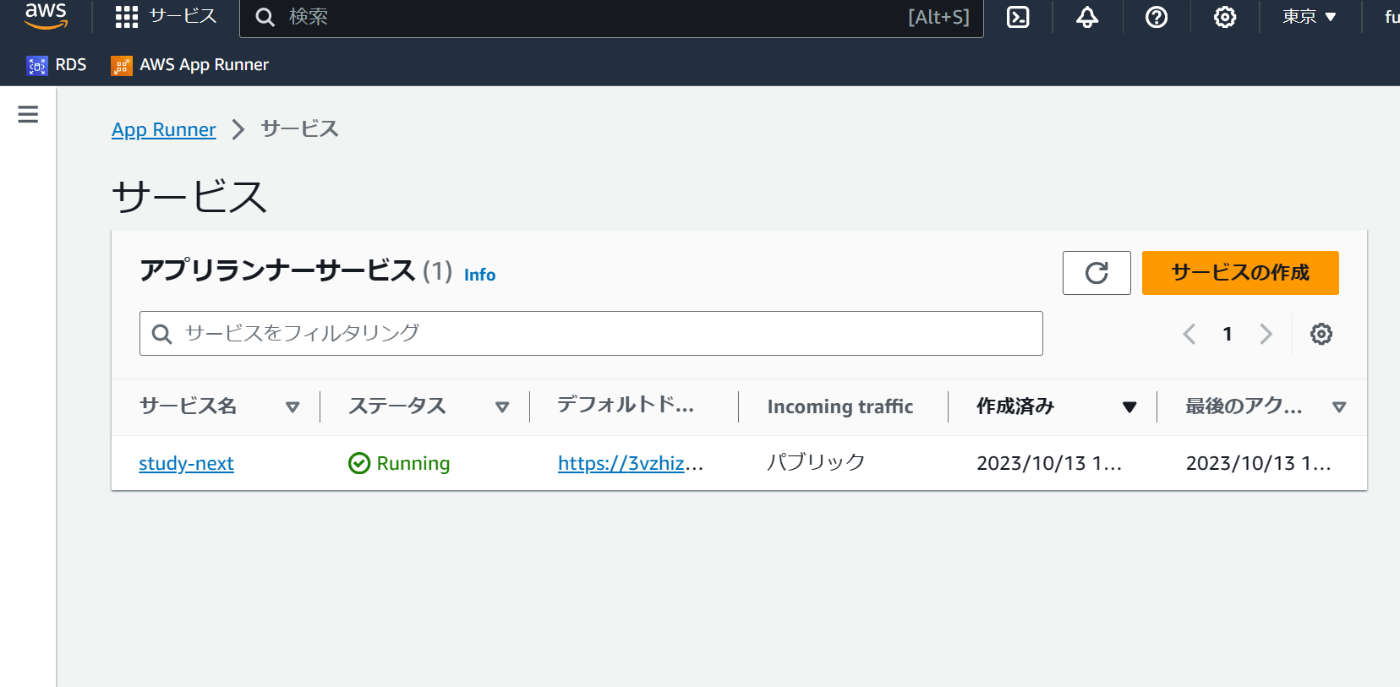Screen dimensions: 1400x687
Task: Click the サービスの作成 button
Action: (1240, 273)
